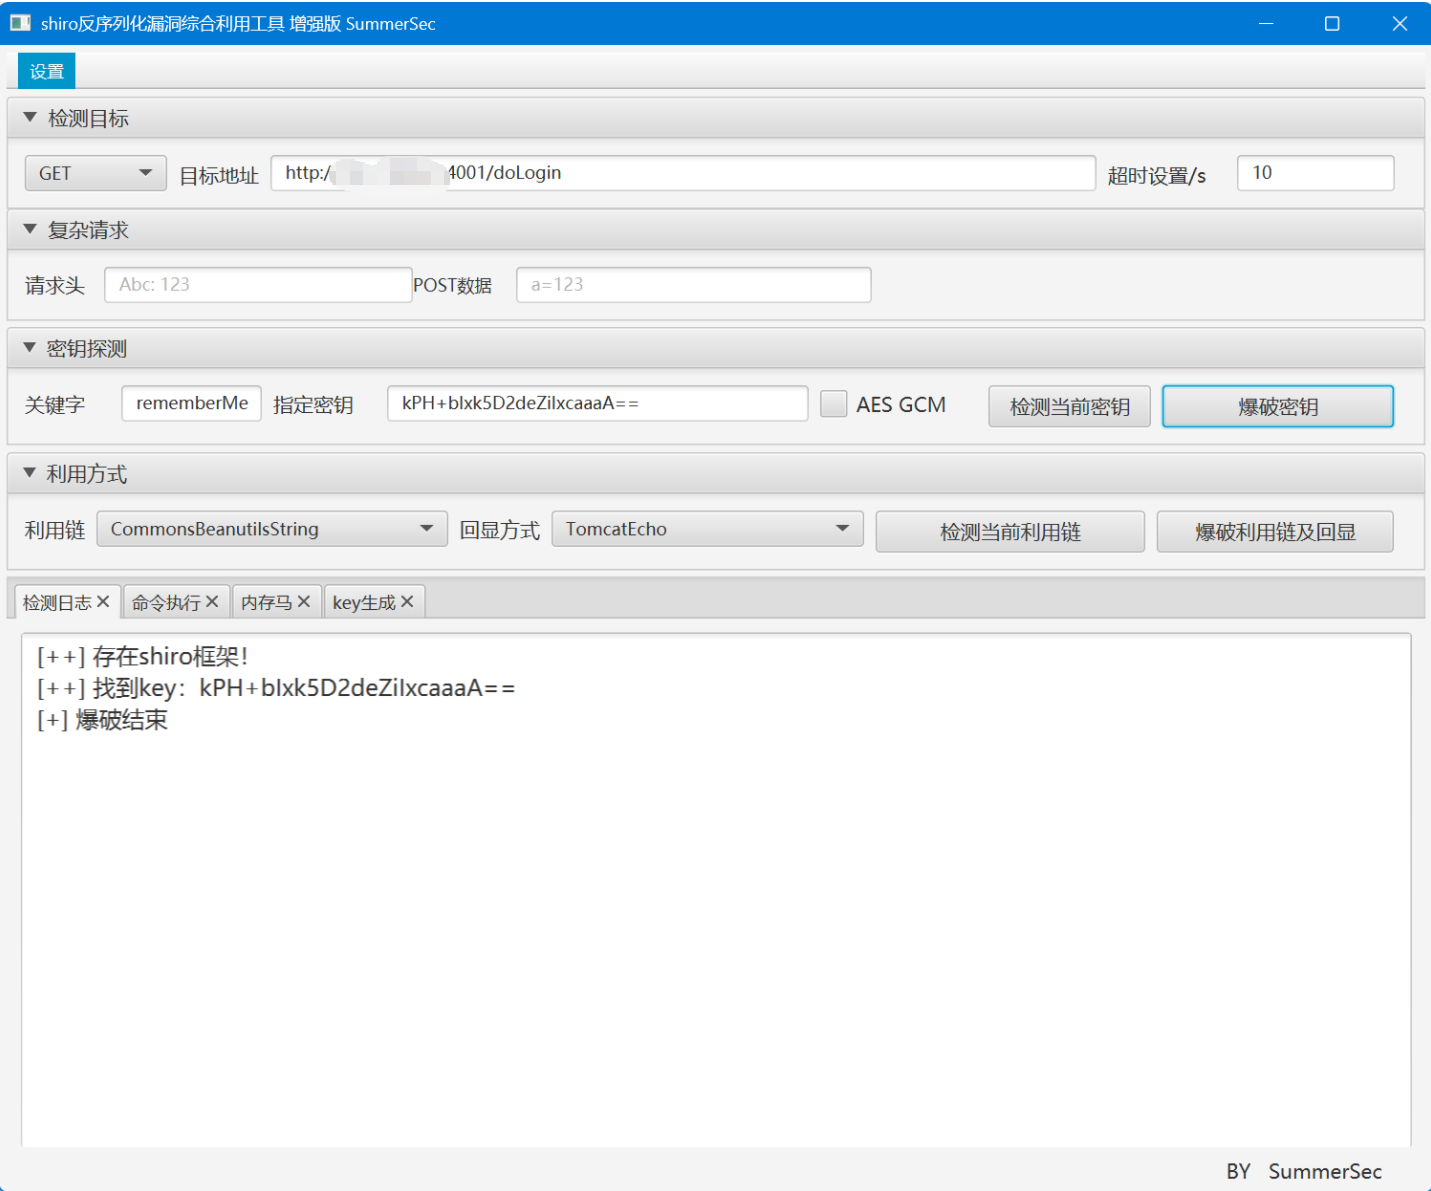This screenshot has width=1431, height=1191.
Task: Close the 检测日志 tab
Action: pos(103,602)
